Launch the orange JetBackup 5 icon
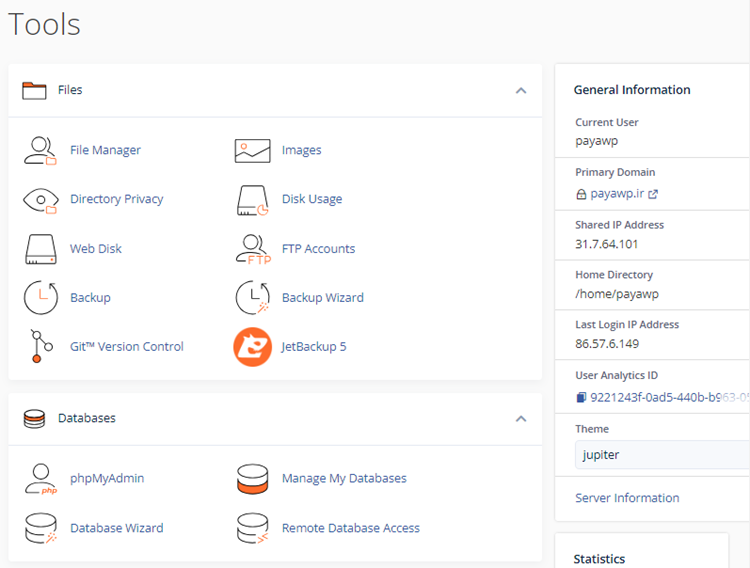 point(252,347)
